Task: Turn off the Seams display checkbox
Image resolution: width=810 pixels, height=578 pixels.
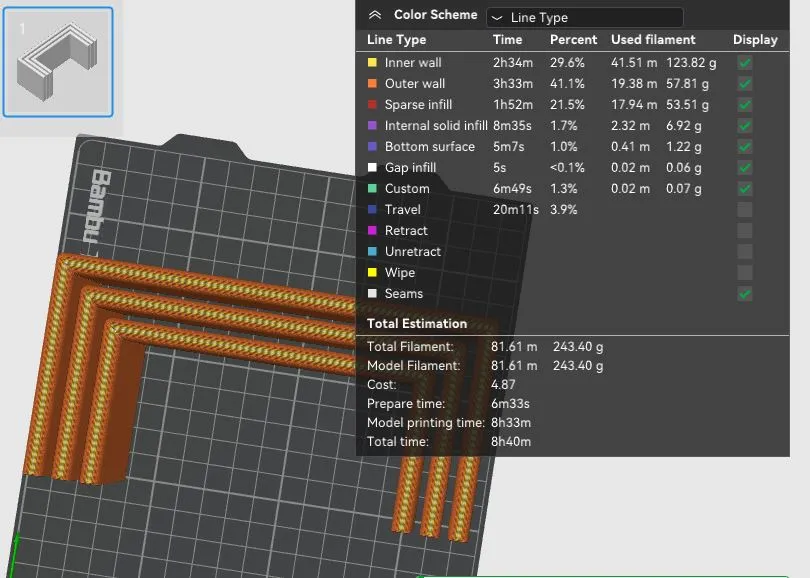Action: tap(745, 294)
